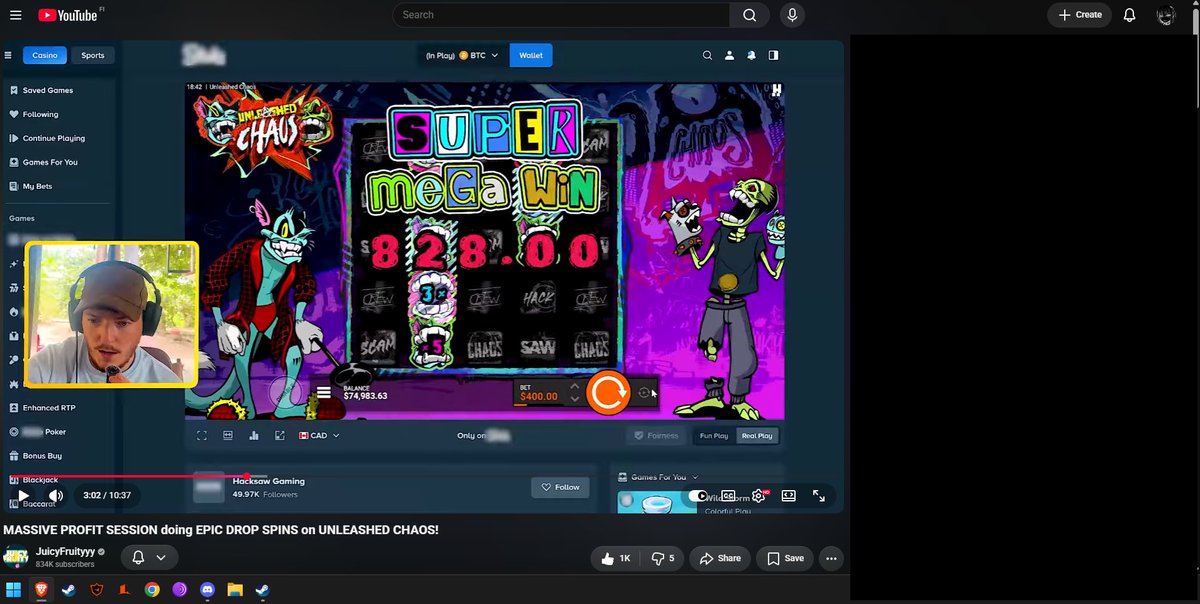Image resolution: width=1200 pixels, height=604 pixels.
Task: Open the slot game hamburger menu
Action: point(324,393)
